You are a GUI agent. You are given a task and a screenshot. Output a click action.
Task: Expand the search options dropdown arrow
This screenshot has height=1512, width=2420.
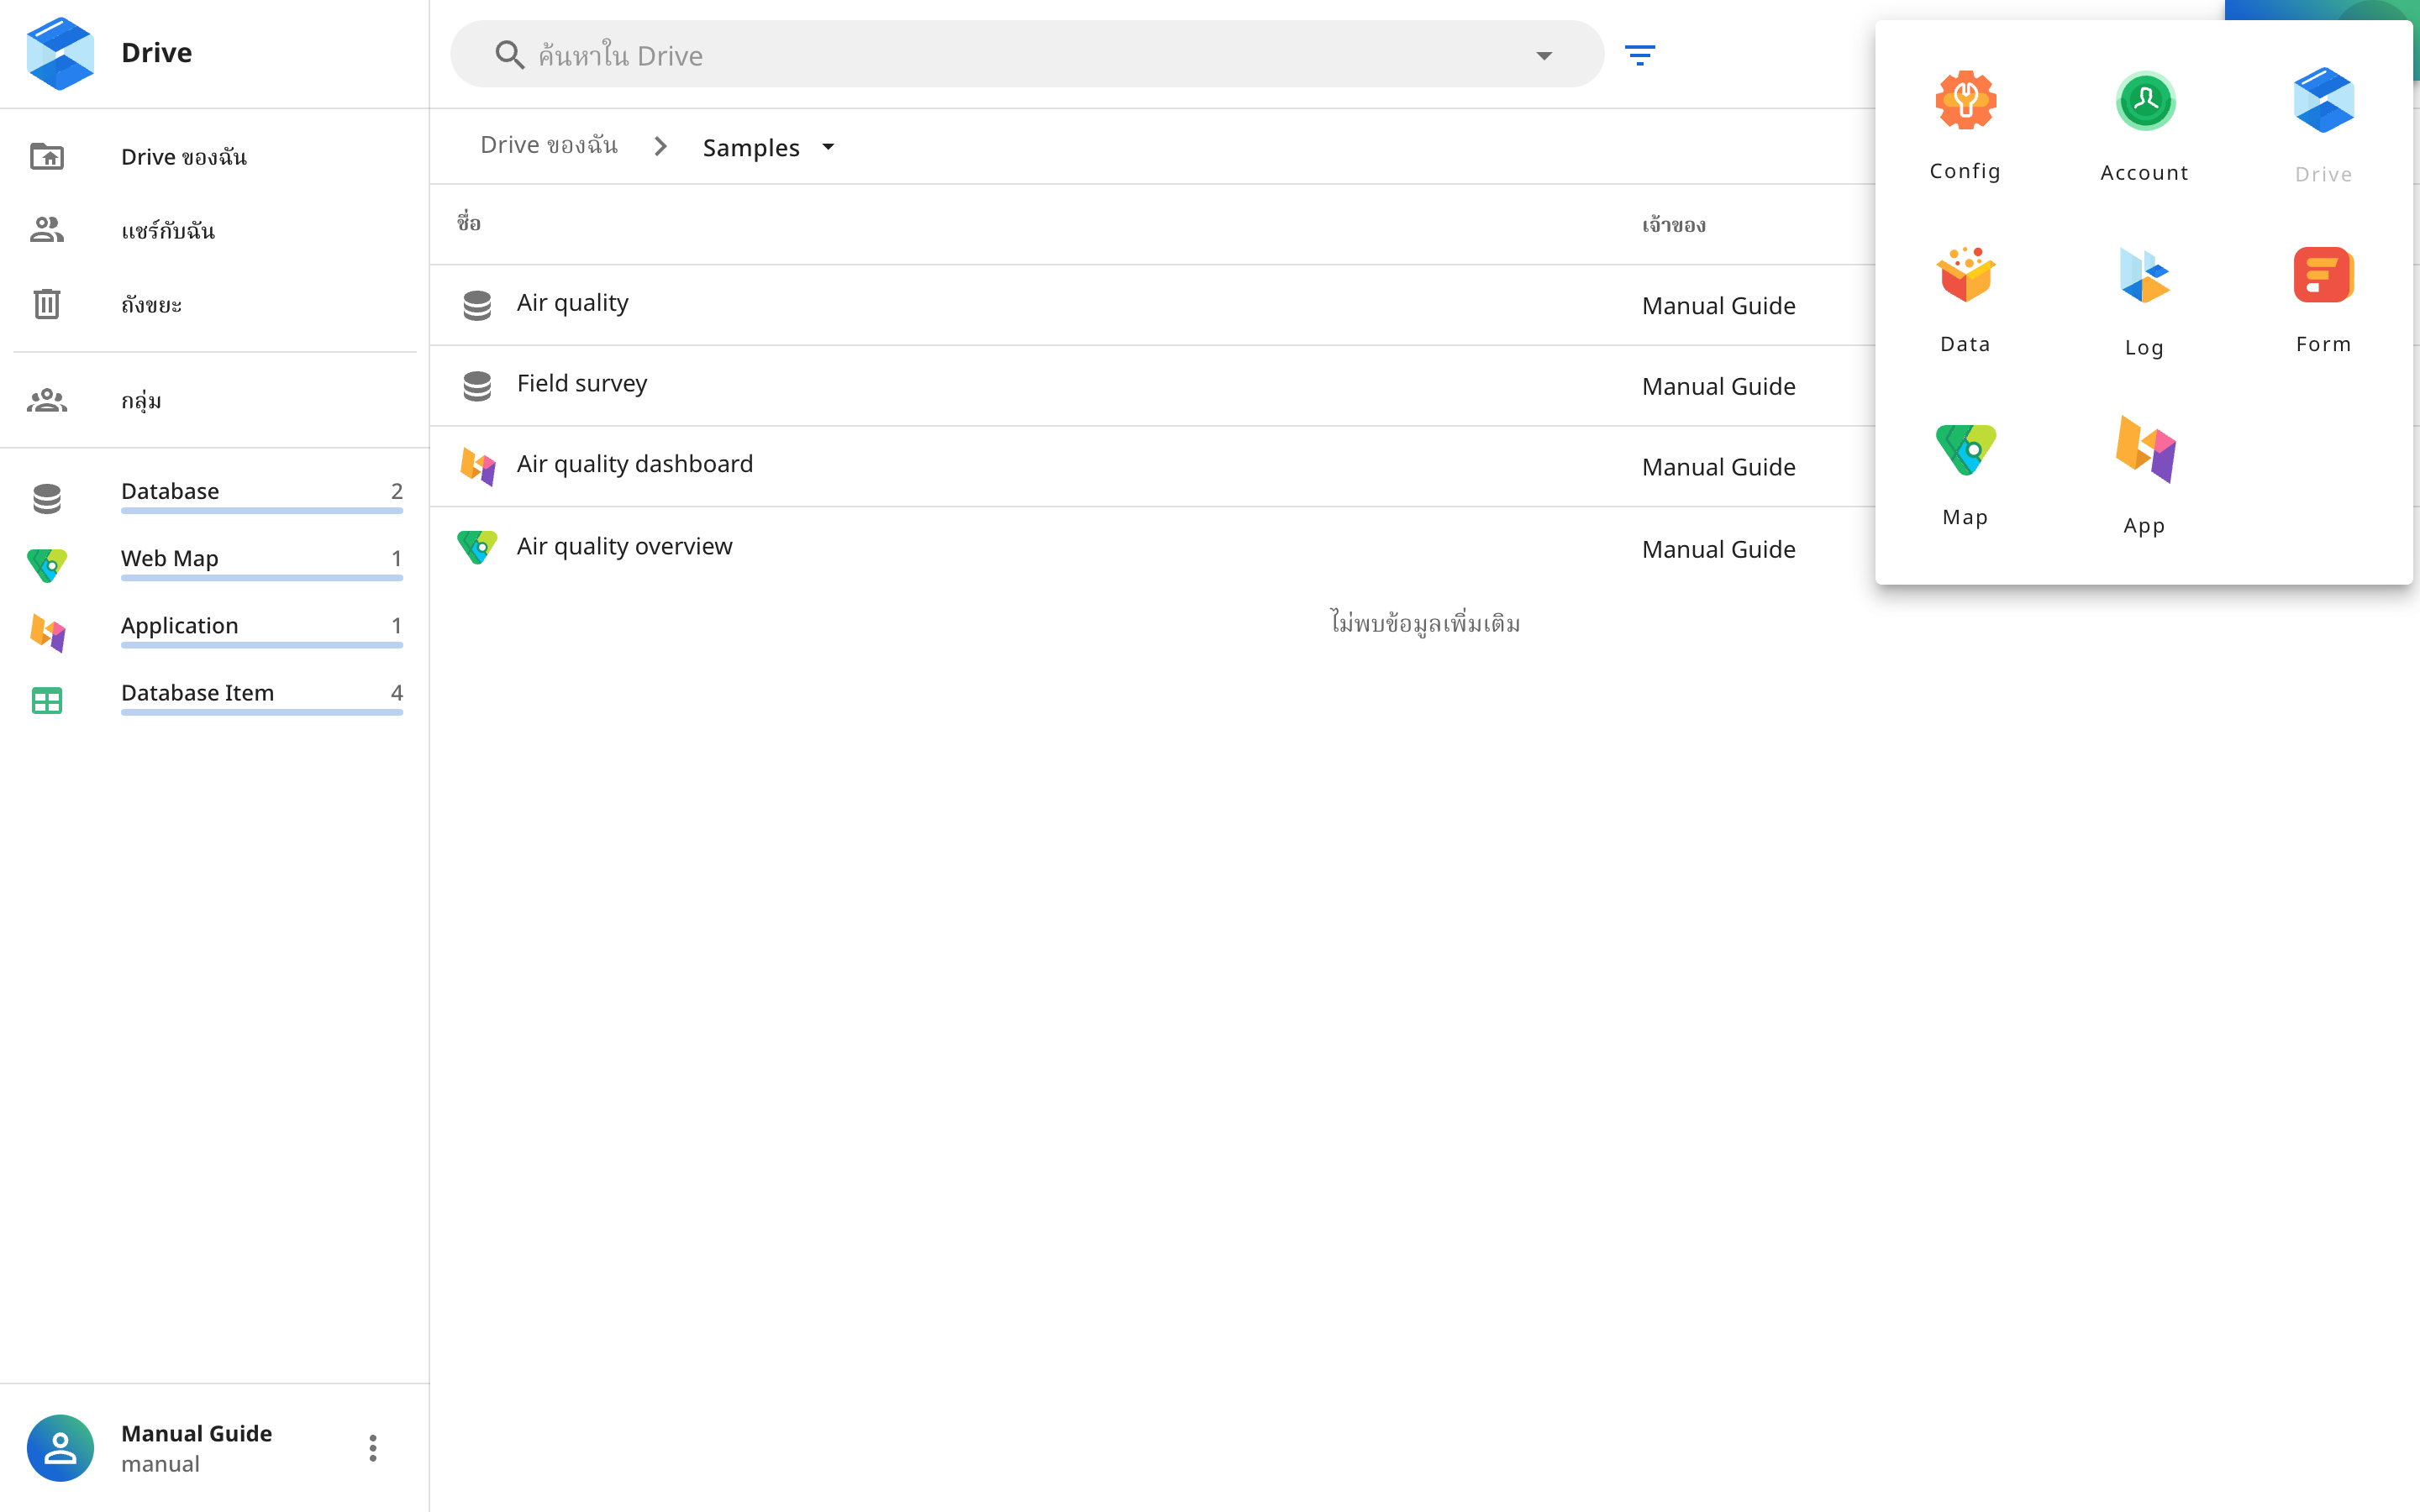click(x=1544, y=55)
